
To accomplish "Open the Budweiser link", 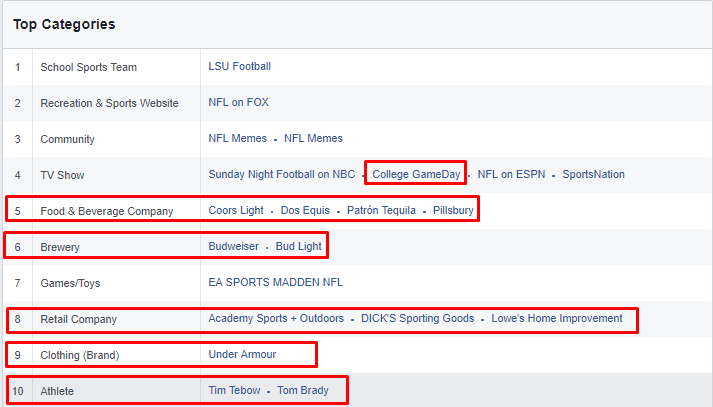I will 233,246.
